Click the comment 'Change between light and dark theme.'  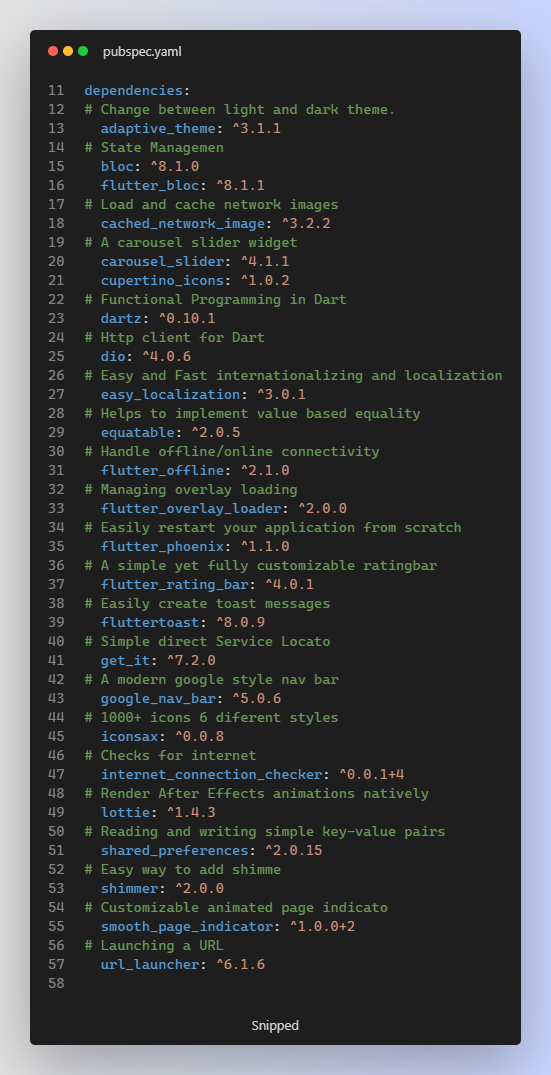click(240, 110)
